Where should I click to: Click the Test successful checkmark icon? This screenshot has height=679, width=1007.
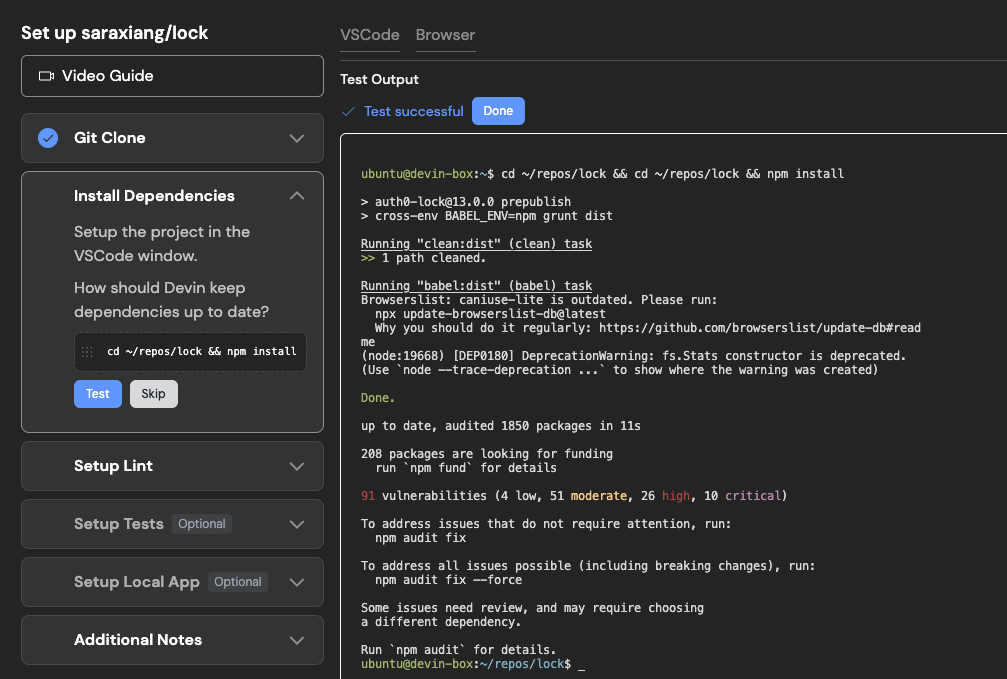348,112
